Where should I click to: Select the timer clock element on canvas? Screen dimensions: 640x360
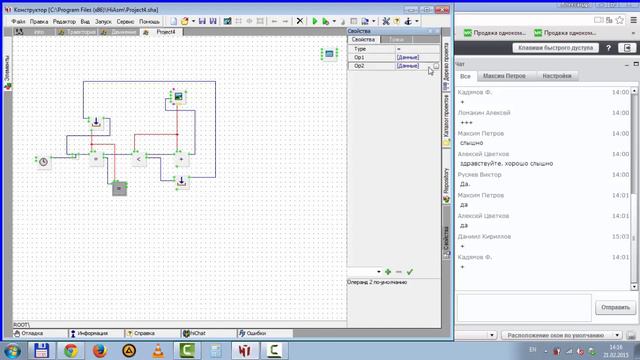point(43,162)
